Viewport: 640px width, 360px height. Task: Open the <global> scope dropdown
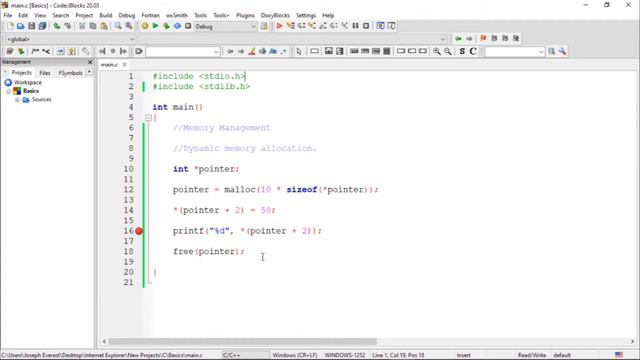pos(132,39)
